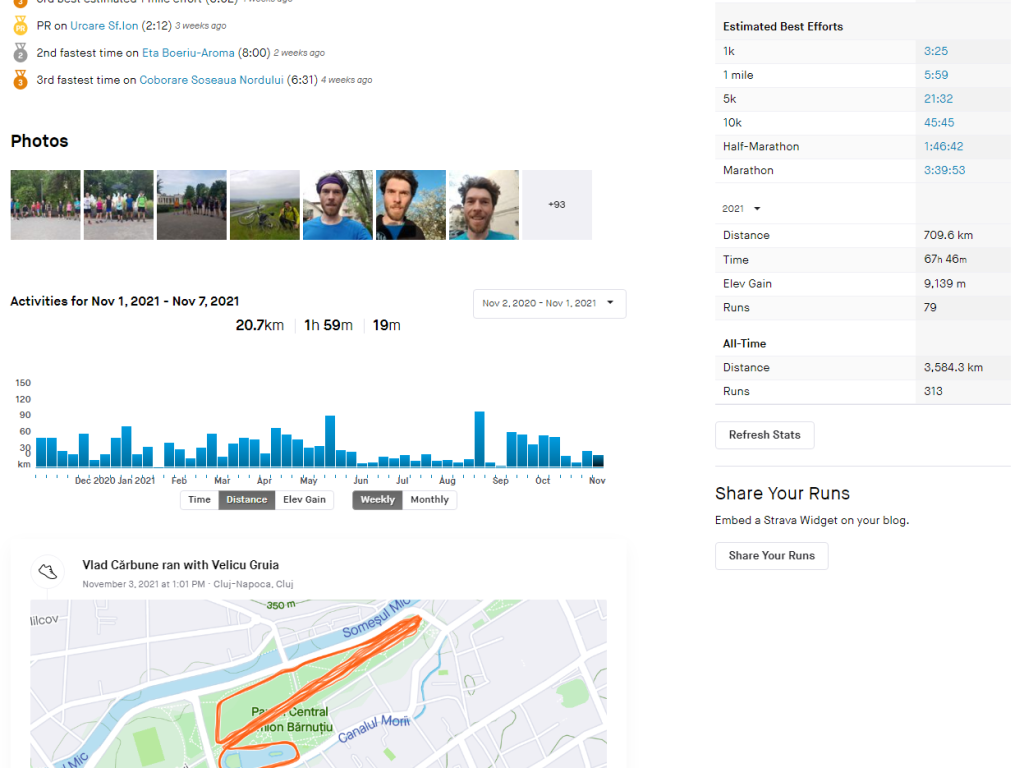Open the Half-Marathon best effort 1:46:42
The width and height of the screenshot is (1024, 768).
(944, 146)
